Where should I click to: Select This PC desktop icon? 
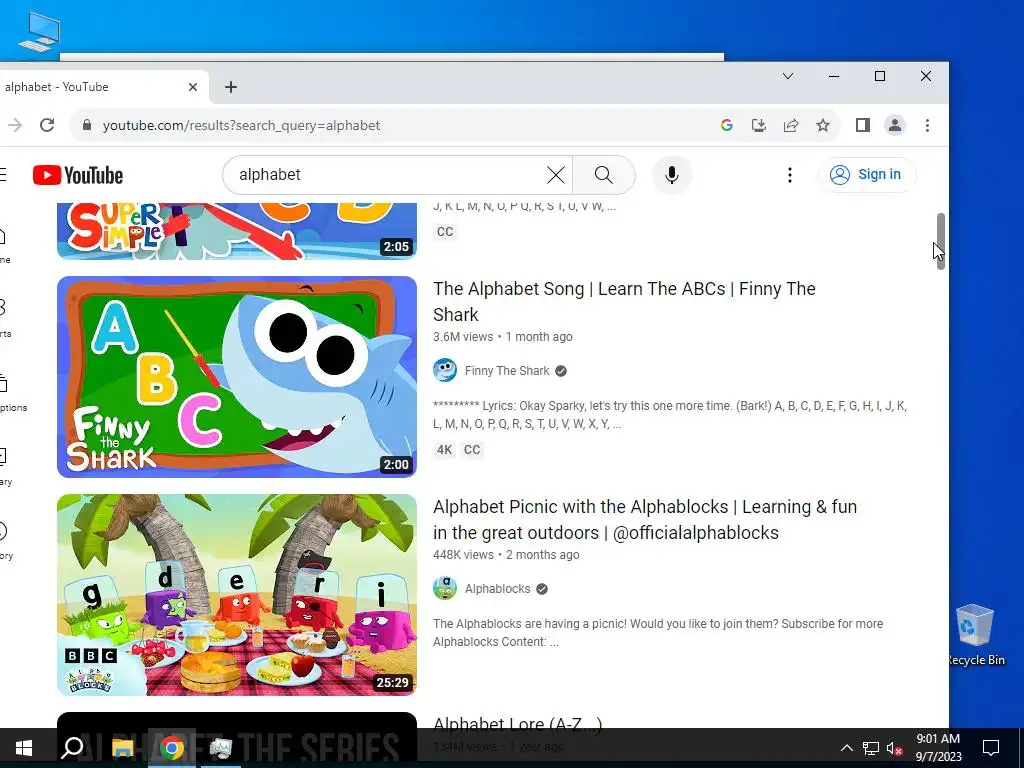click(x=39, y=31)
